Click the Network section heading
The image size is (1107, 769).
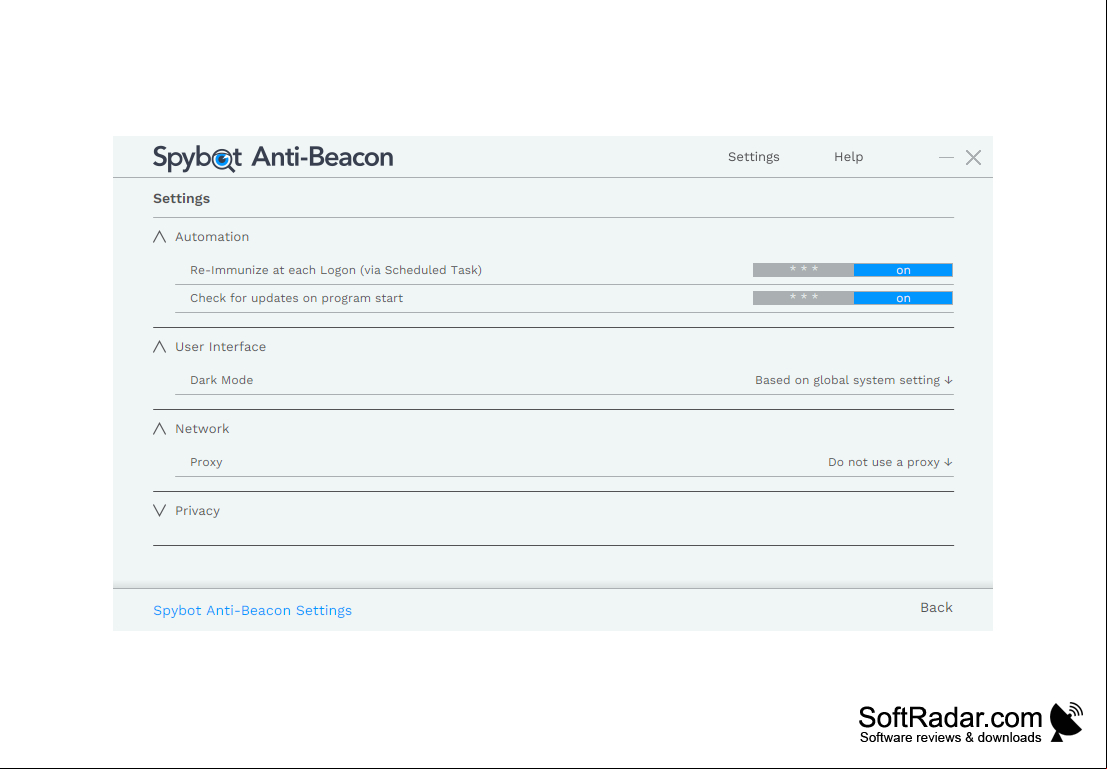[x=202, y=429]
